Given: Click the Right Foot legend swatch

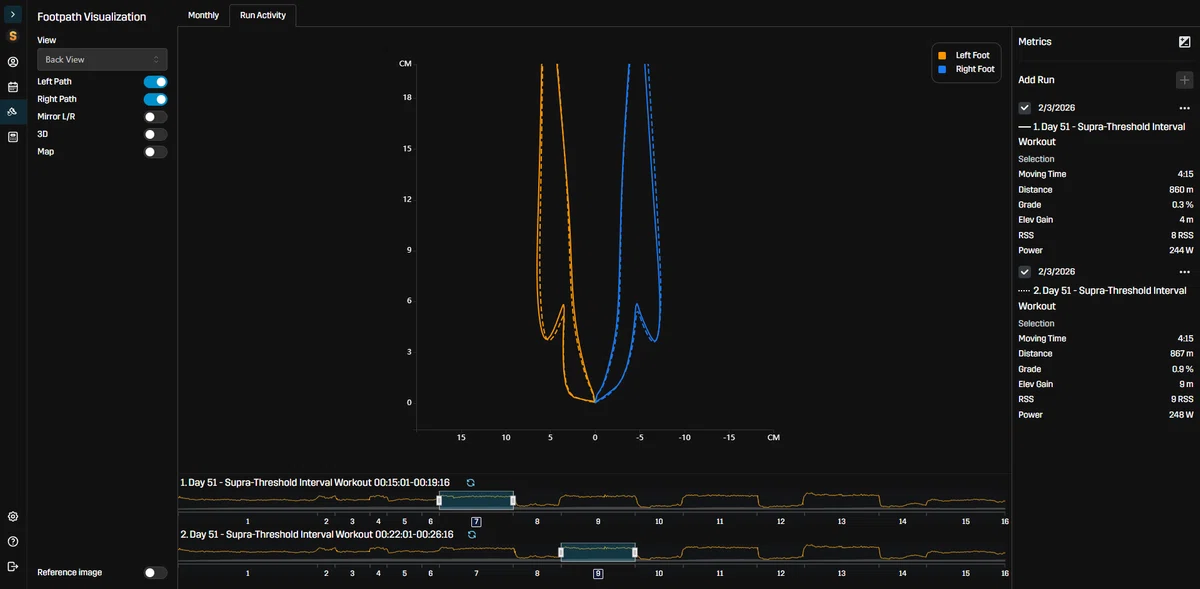Looking at the screenshot, I should (941, 69).
